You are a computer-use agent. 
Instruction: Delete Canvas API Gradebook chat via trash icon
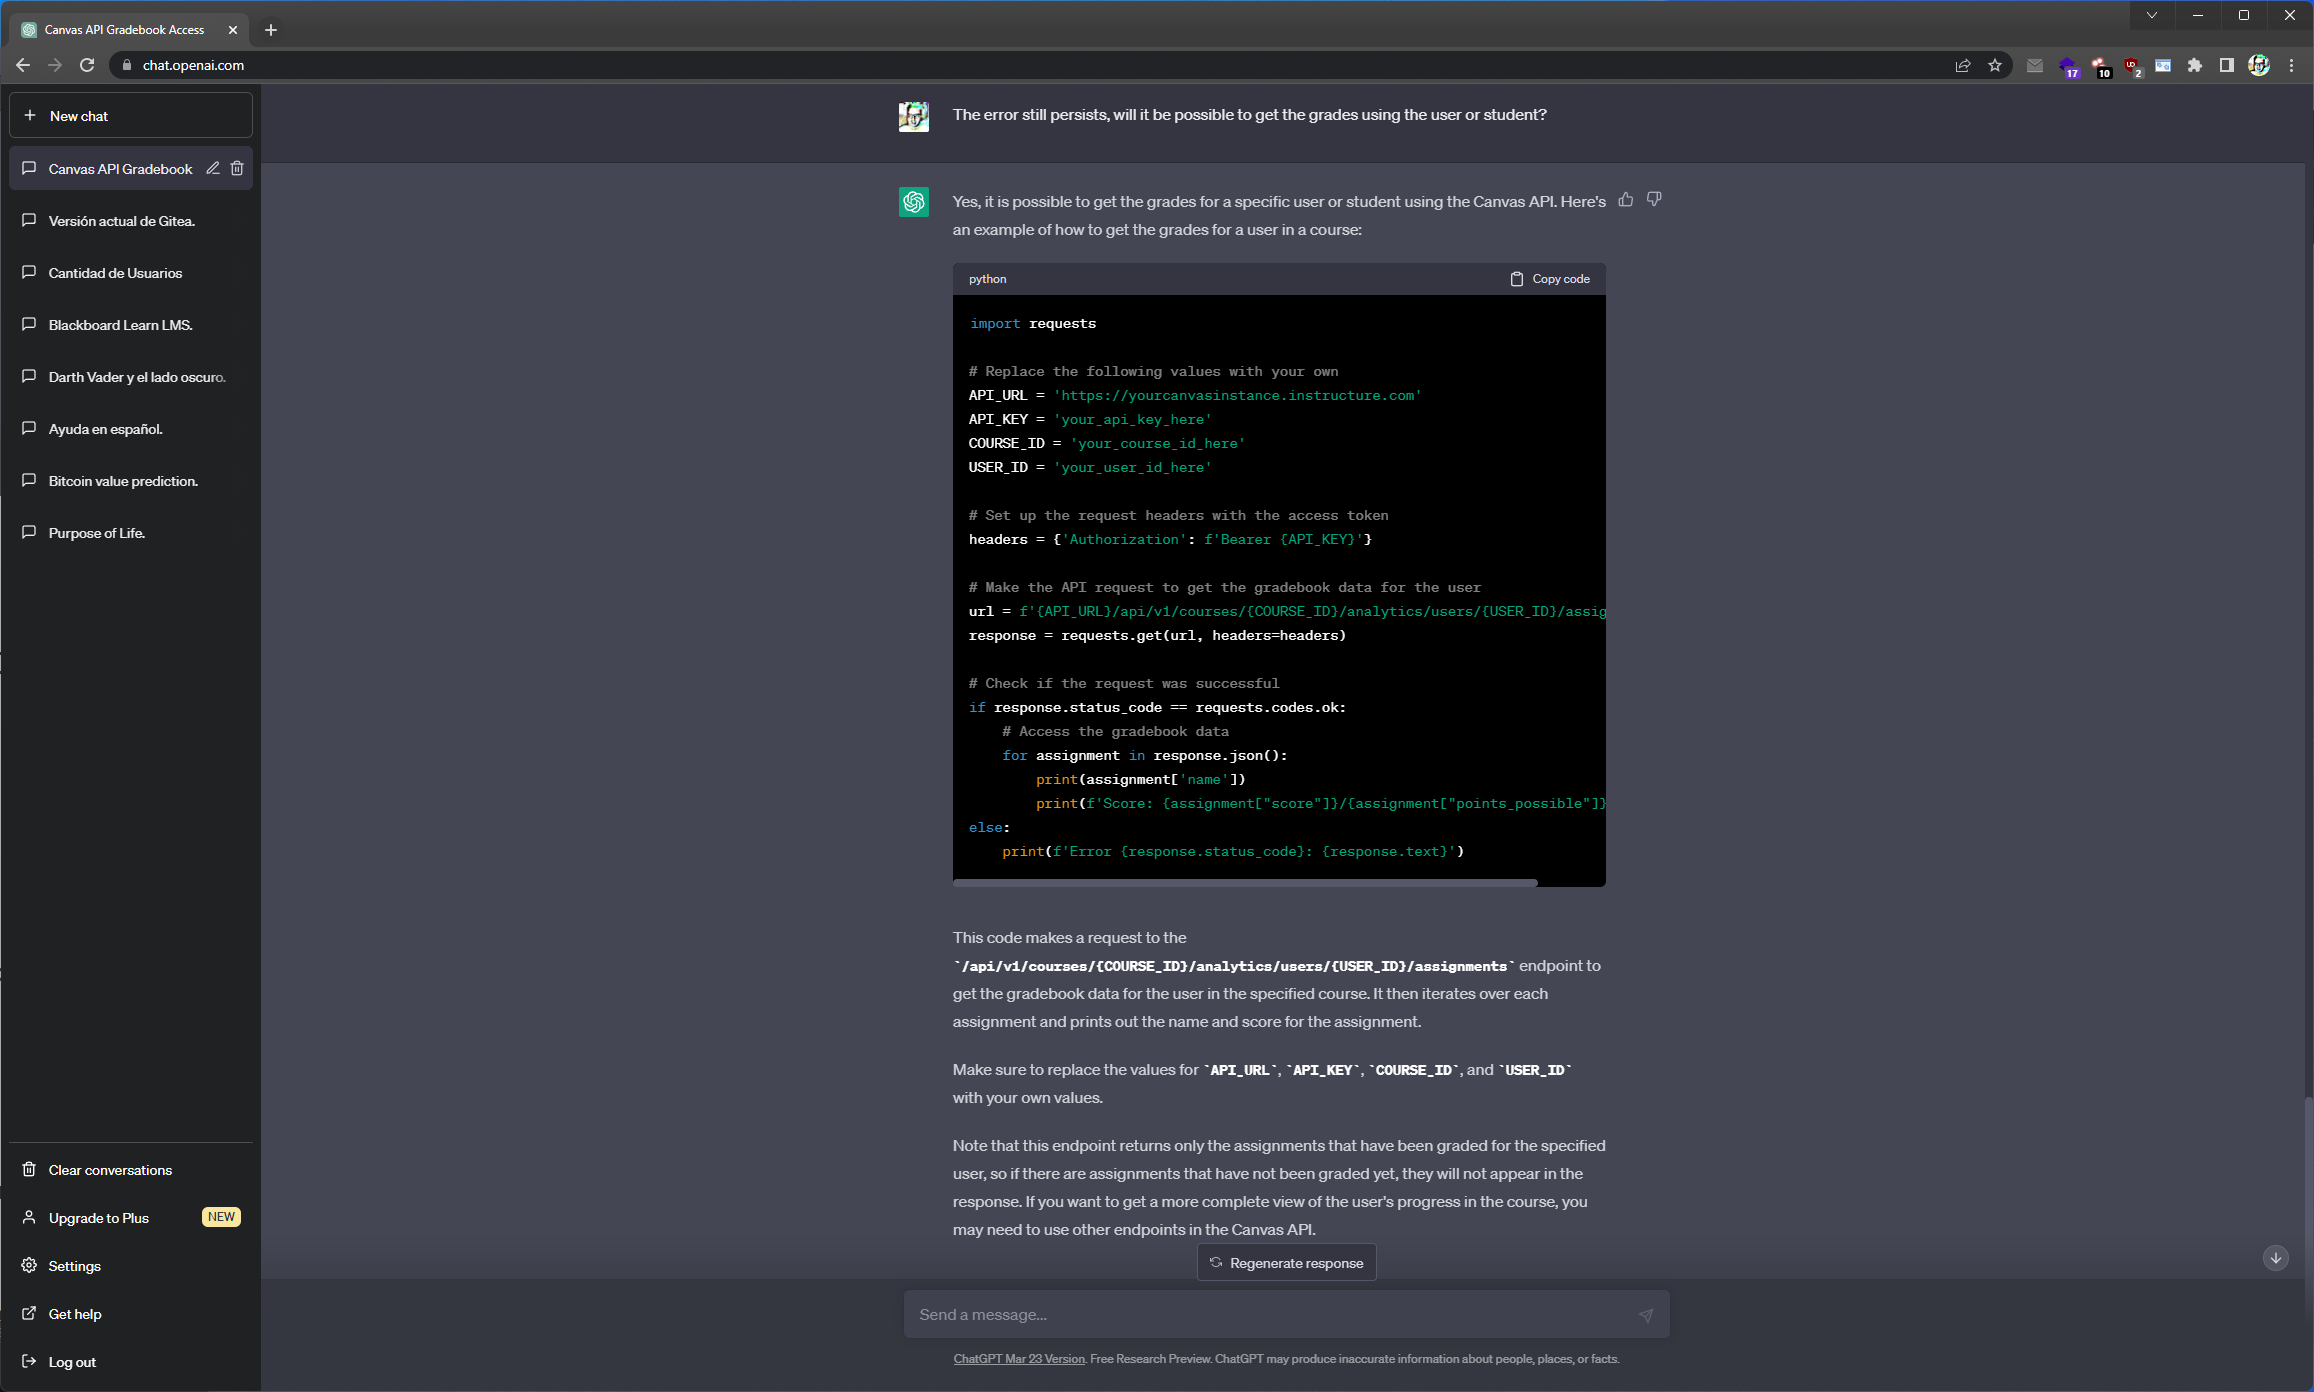pos(237,168)
